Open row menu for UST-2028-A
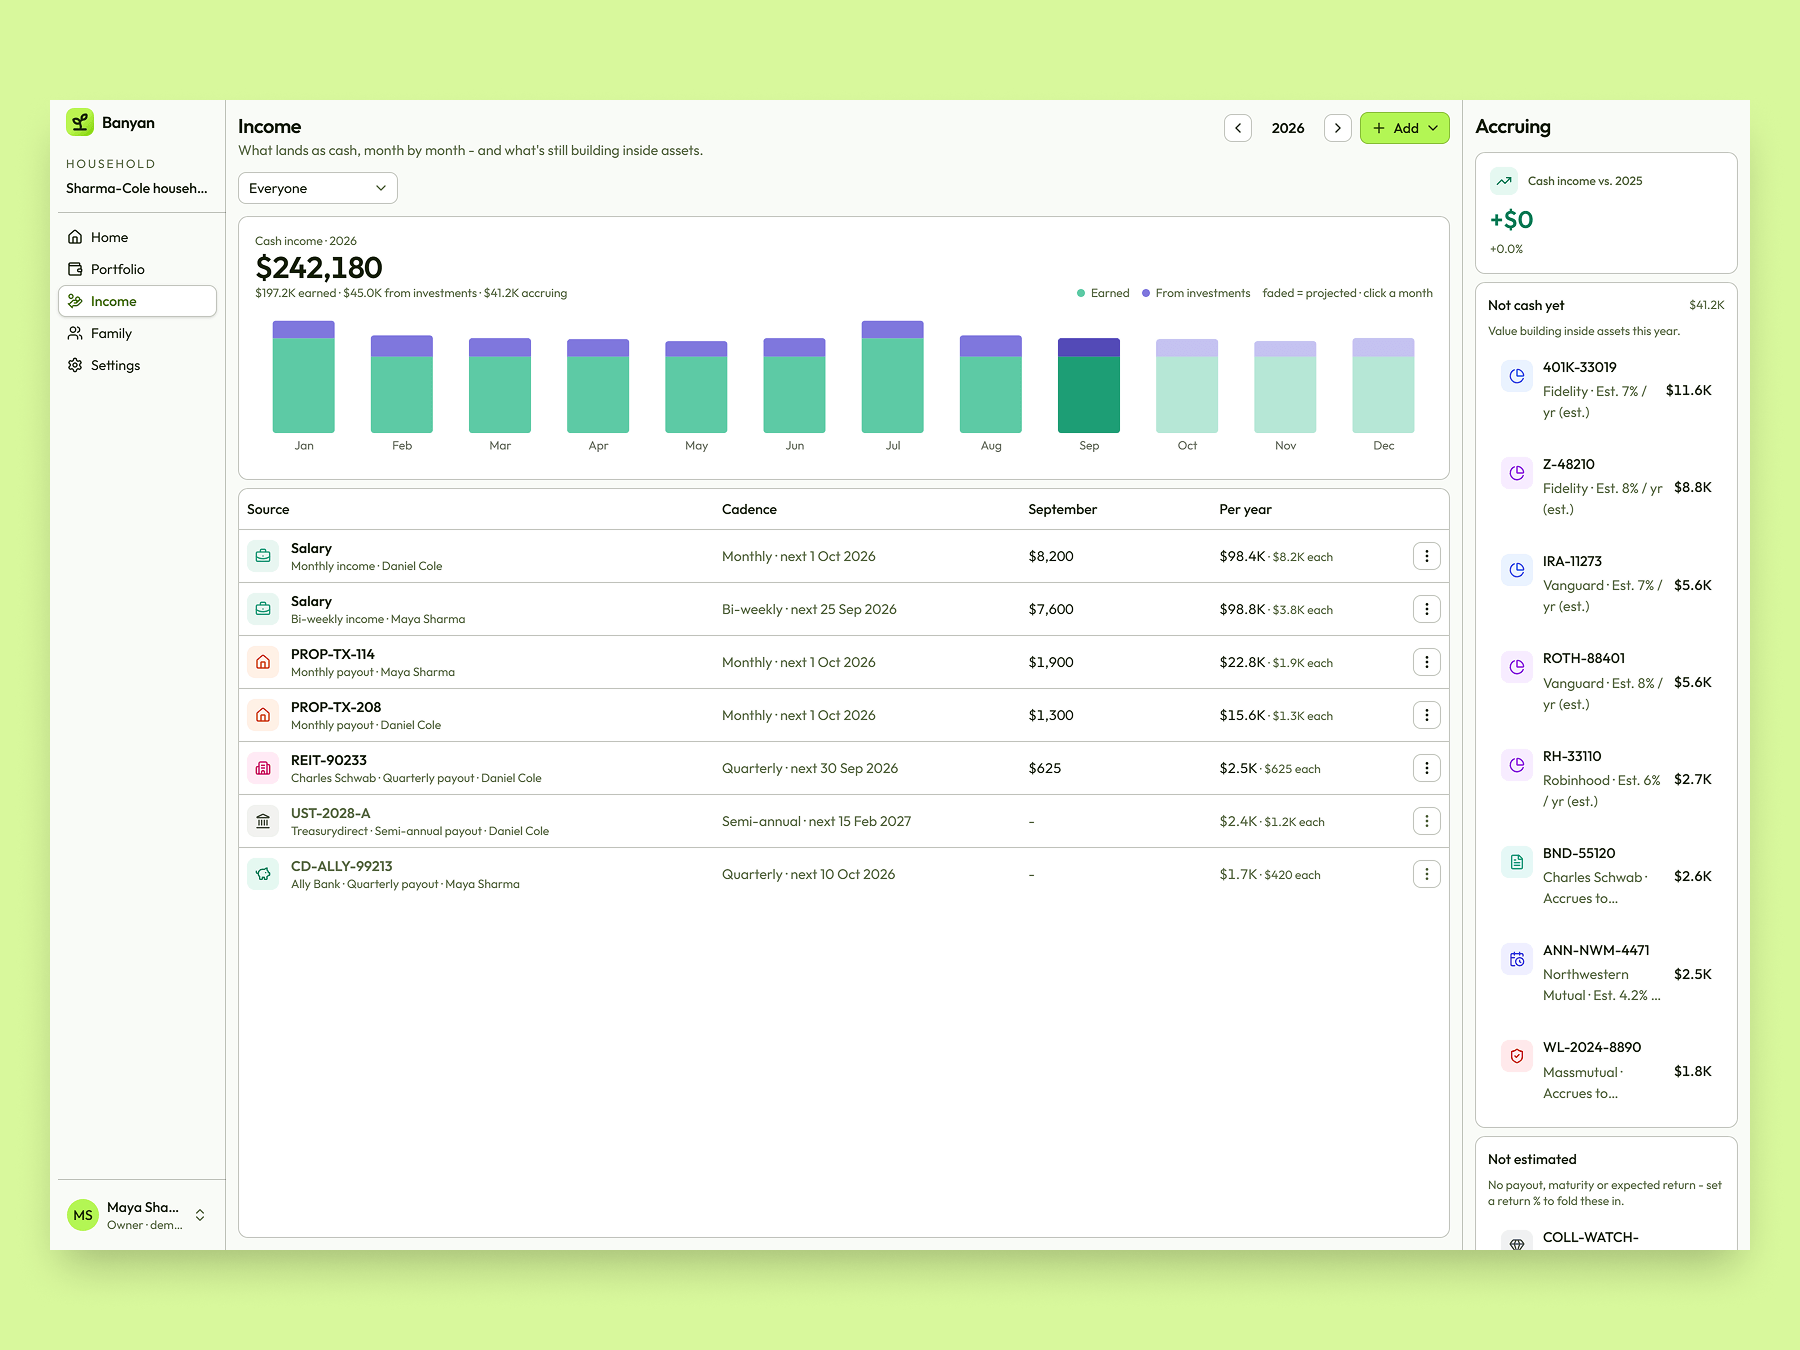This screenshot has height=1350, width=1800. click(1427, 821)
